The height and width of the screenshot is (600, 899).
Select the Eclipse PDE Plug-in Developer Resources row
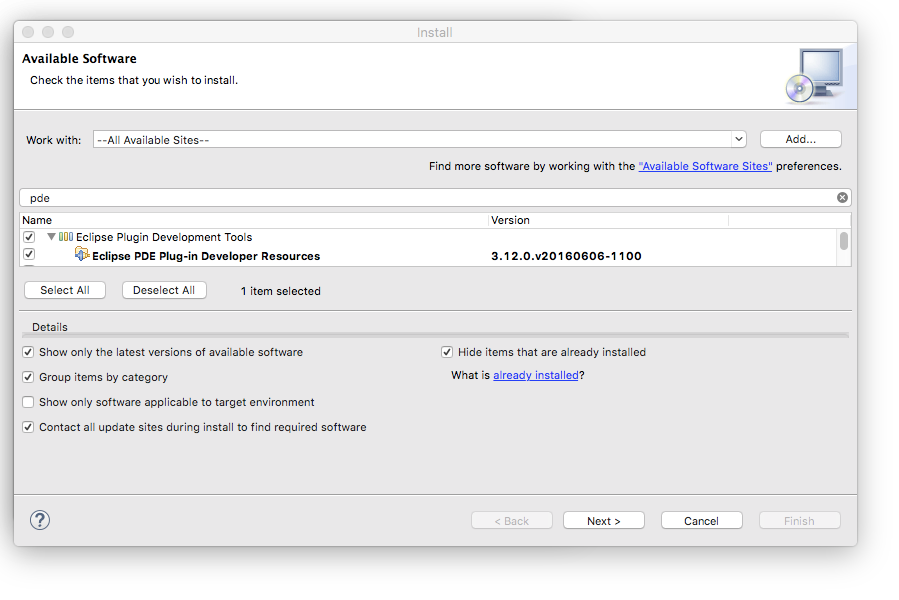coord(428,256)
